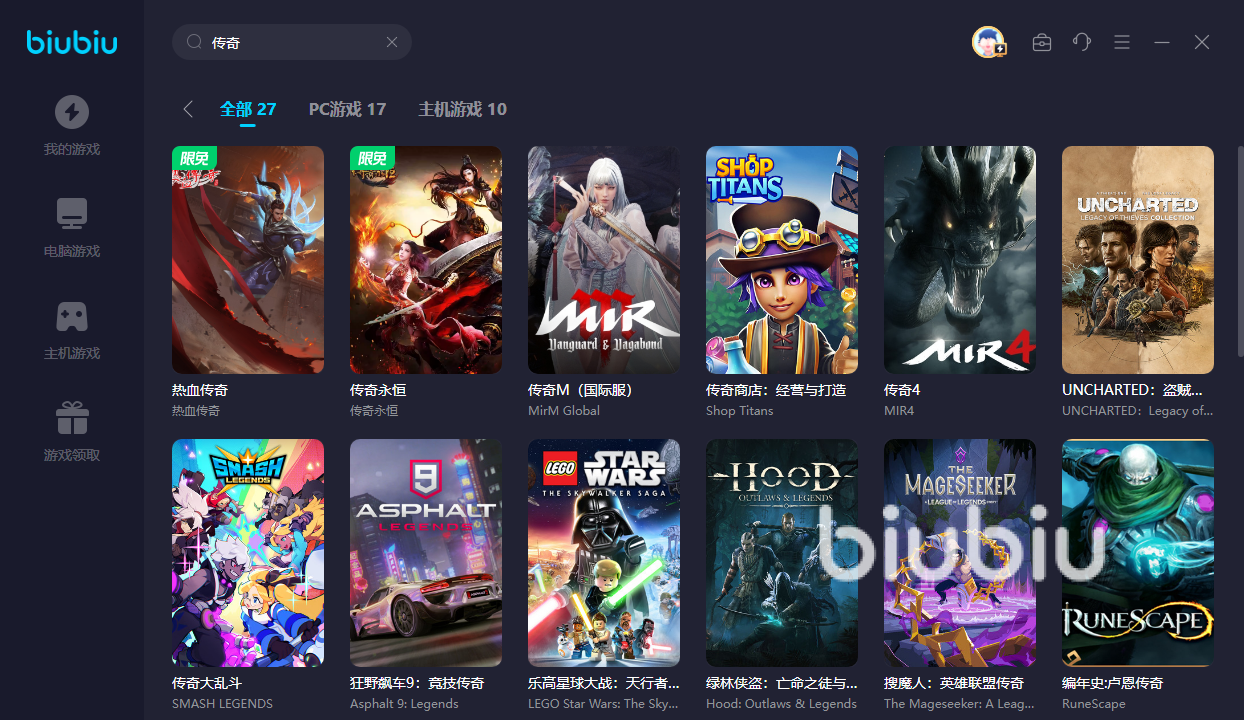Viewport: 1244px width, 720px height.
Task: Clear the search text with the X icon
Action: pos(392,42)
